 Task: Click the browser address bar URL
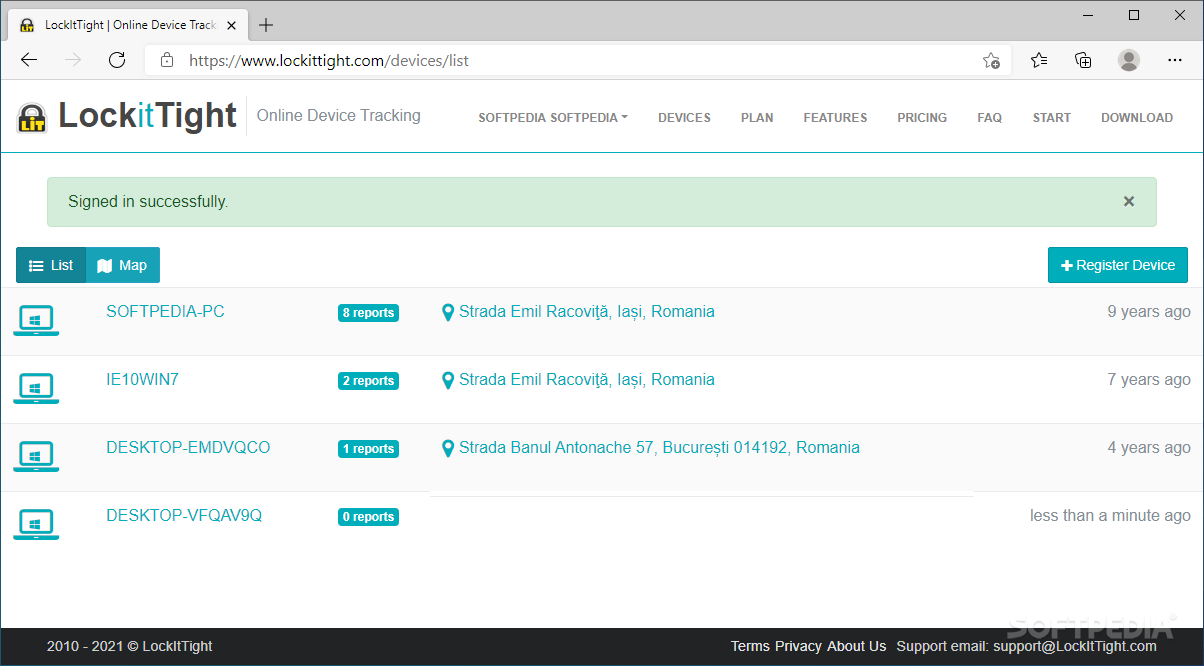pyautogui.click(x=329, y=60)
